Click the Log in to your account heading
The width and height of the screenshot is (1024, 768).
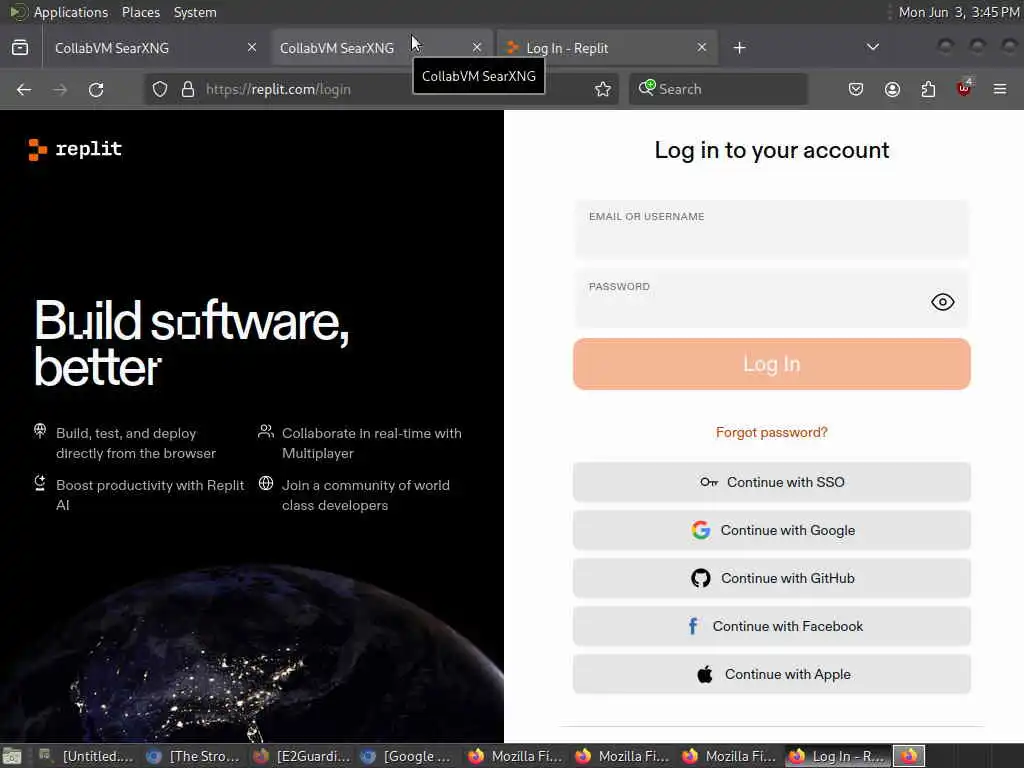(771, 150)
